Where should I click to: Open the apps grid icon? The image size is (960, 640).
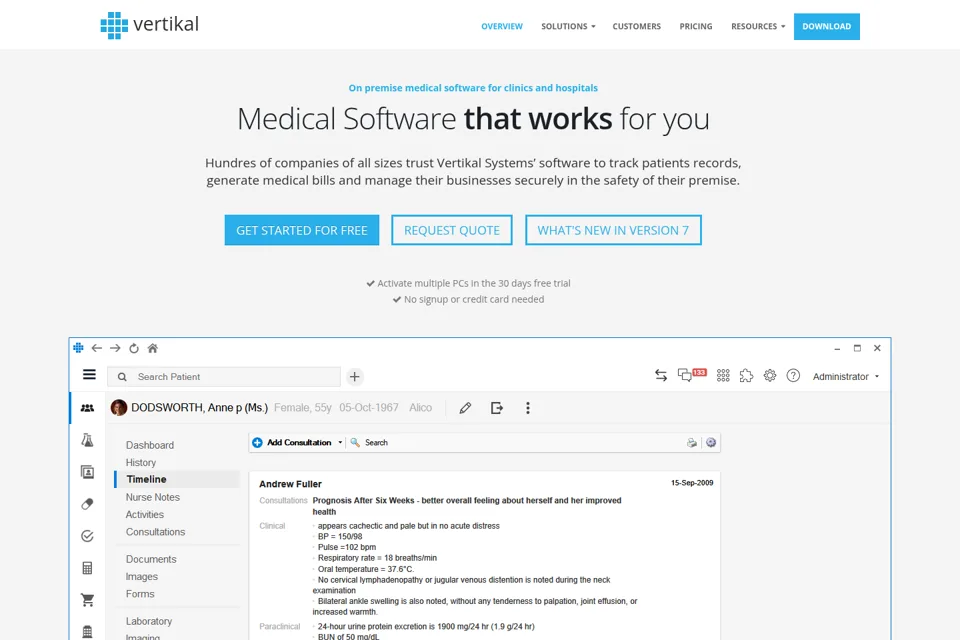click(723, 375)
